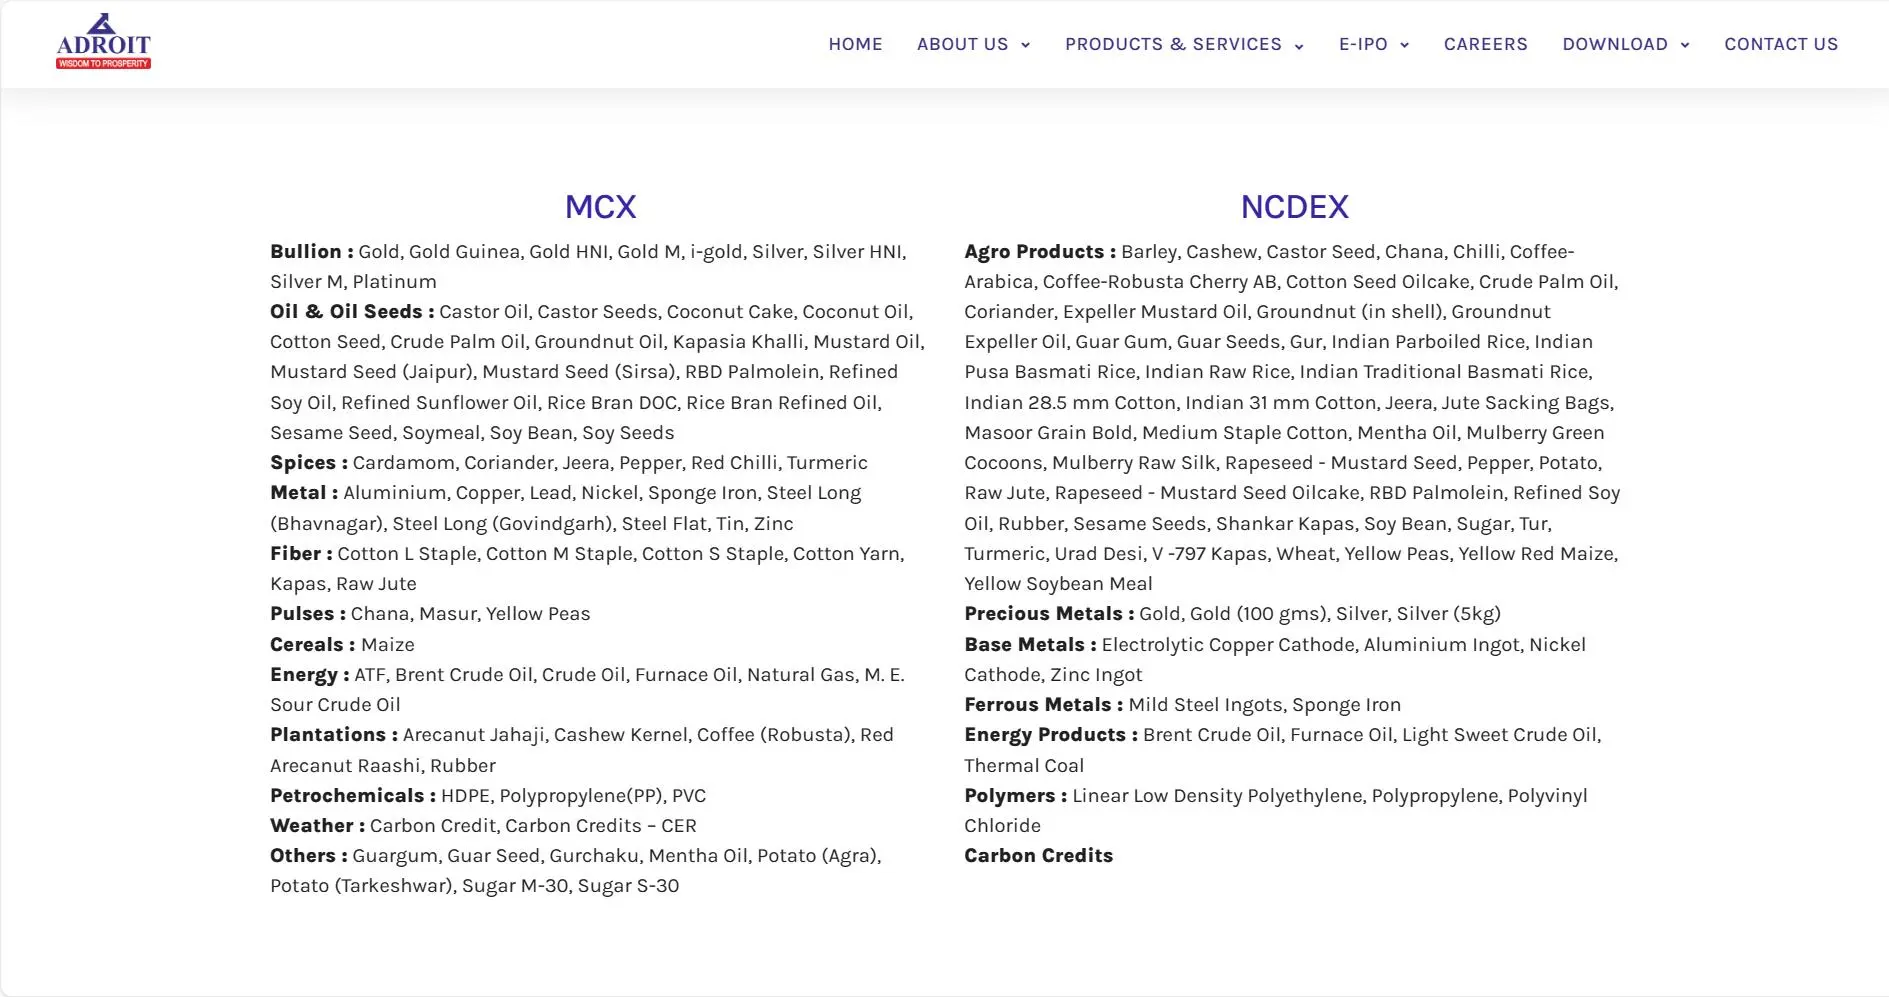The width and height of the screenshot is (1889, 997).
Task: Click the text 'Kapas, Raw Jute'
Action: (343, 584)
